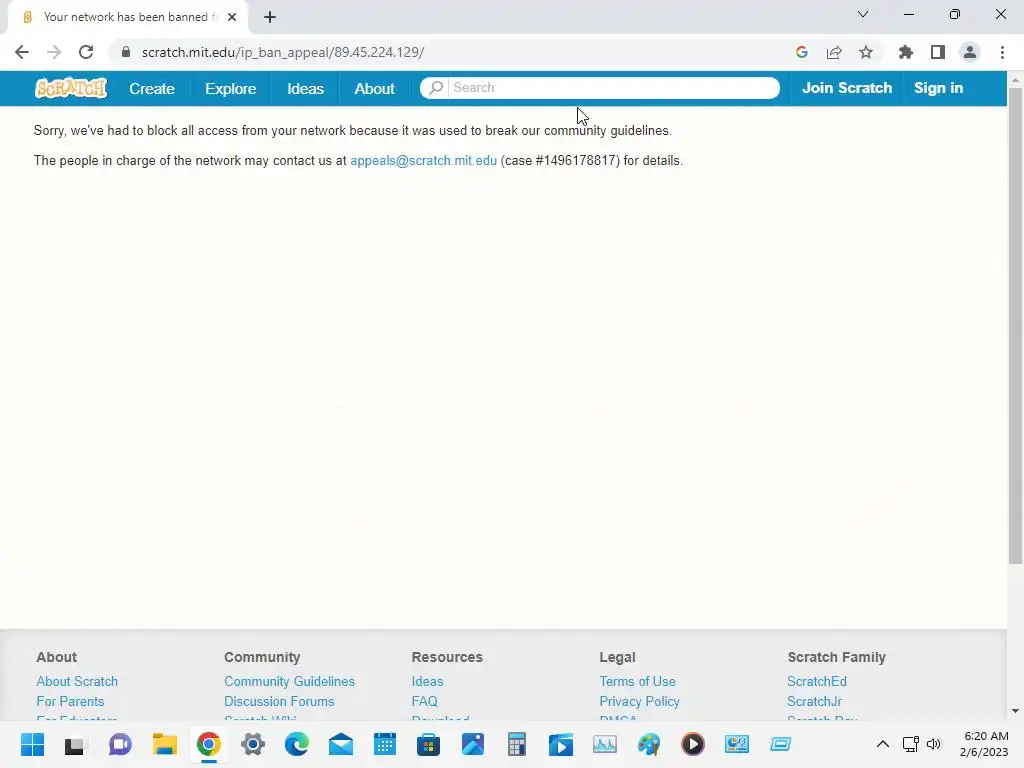Screen dimensions: 1024x768
Task: Select the 'Your network has been banned' tab
Action: click(128, 17)
